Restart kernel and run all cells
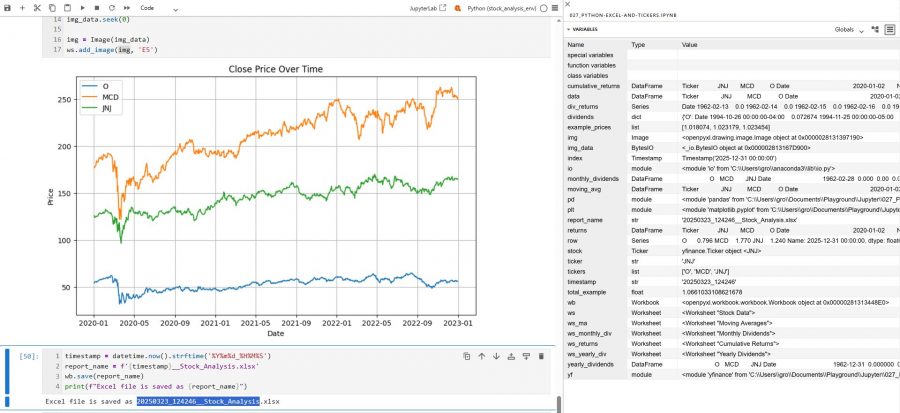Viewport: 900px width, 413px height. pos(126,8)
